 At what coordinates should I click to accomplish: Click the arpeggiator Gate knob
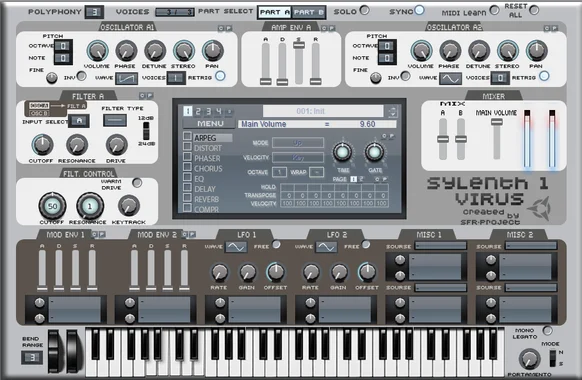coord(375,152)
